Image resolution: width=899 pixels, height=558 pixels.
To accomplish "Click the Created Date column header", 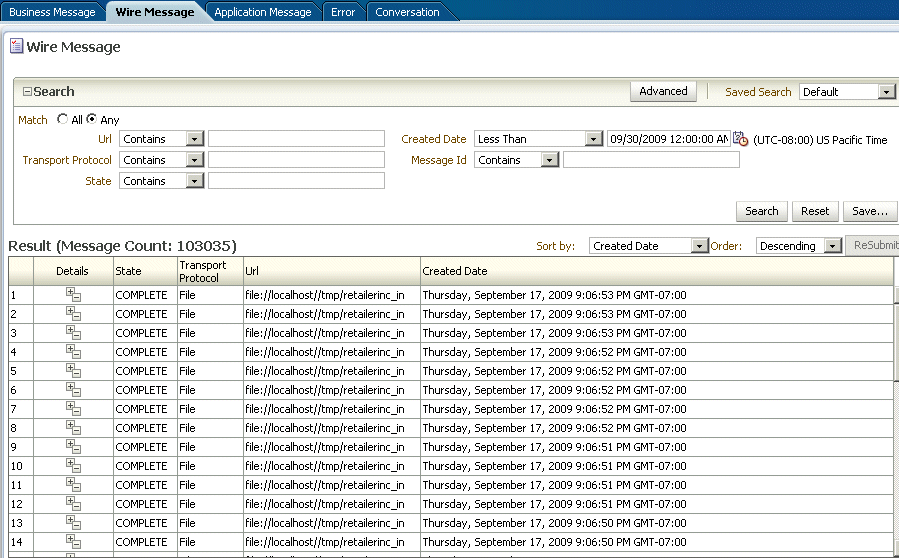I will click(656, 271).
